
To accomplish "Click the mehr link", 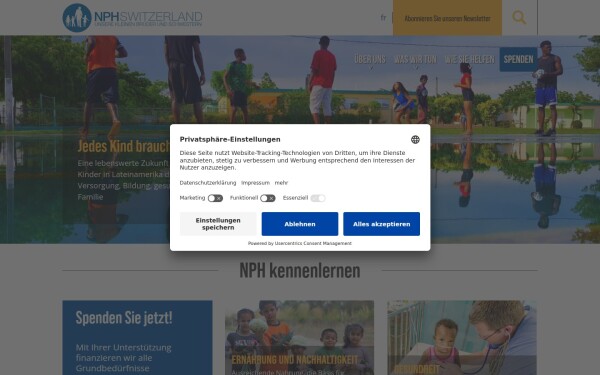I will [281, 183].
